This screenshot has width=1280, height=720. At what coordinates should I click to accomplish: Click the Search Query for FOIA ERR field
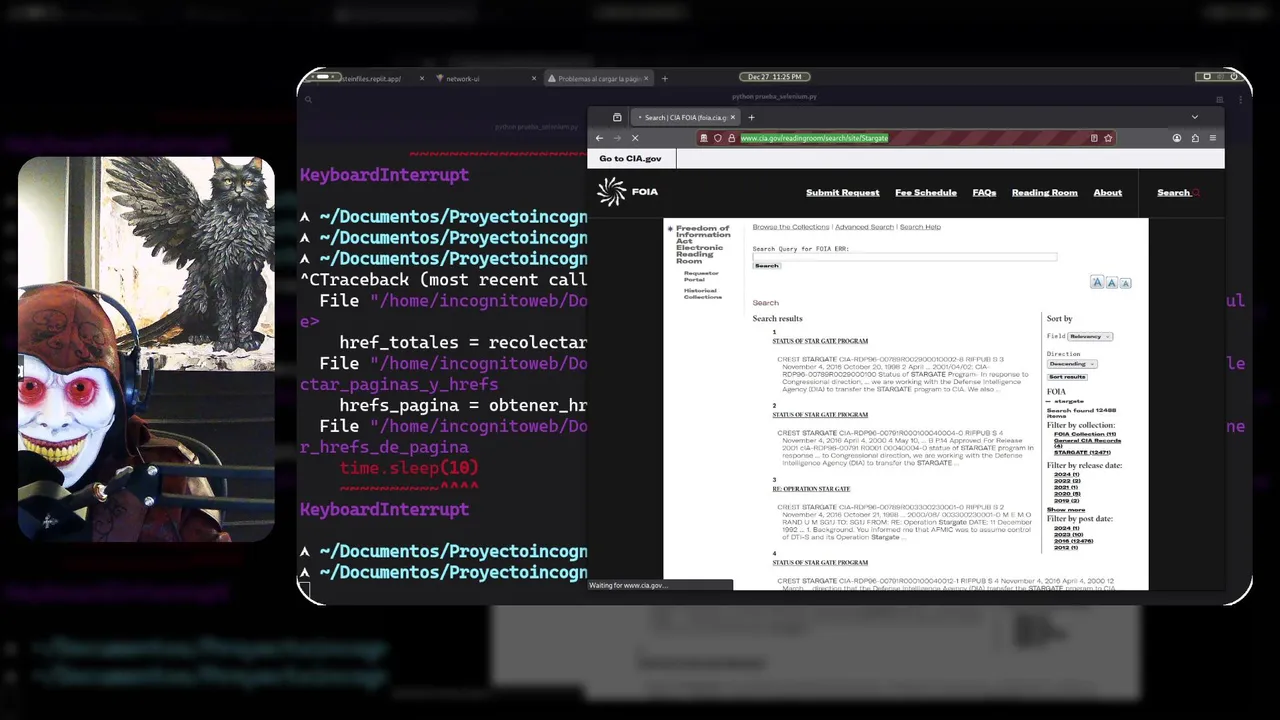tap(904, 257)
